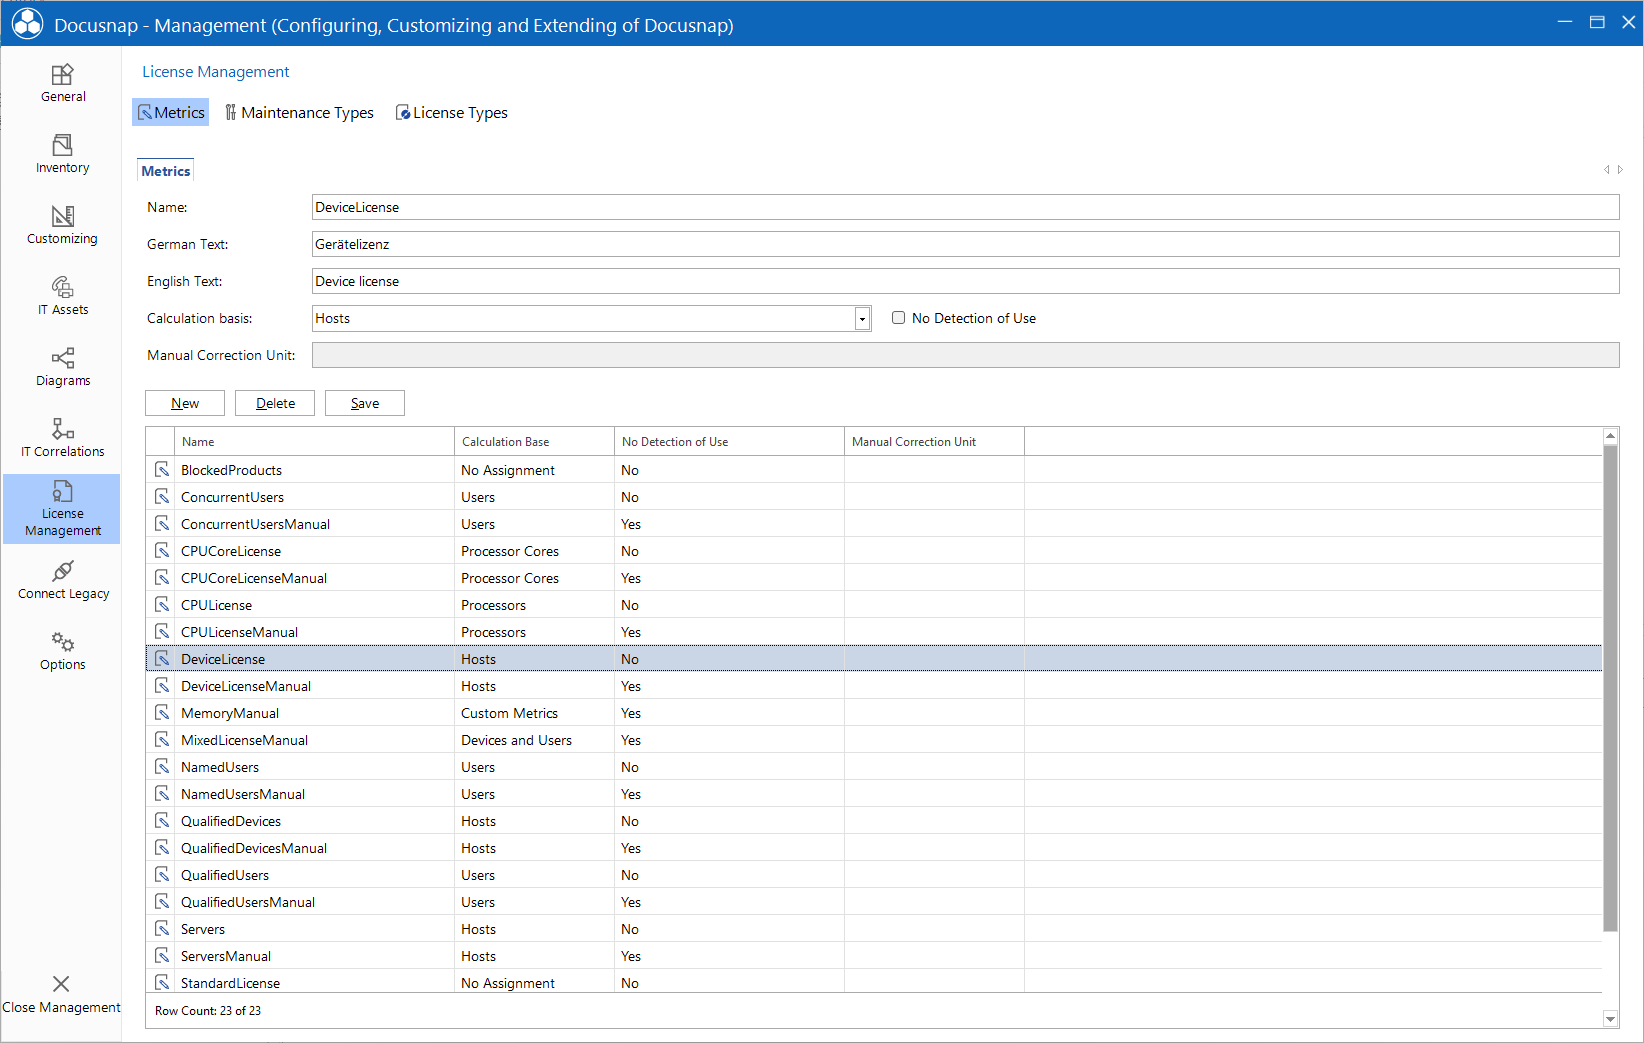Click the scrollbar down arrow
This screenshot has width=1644, height=1043.
coord(1610,1018)
